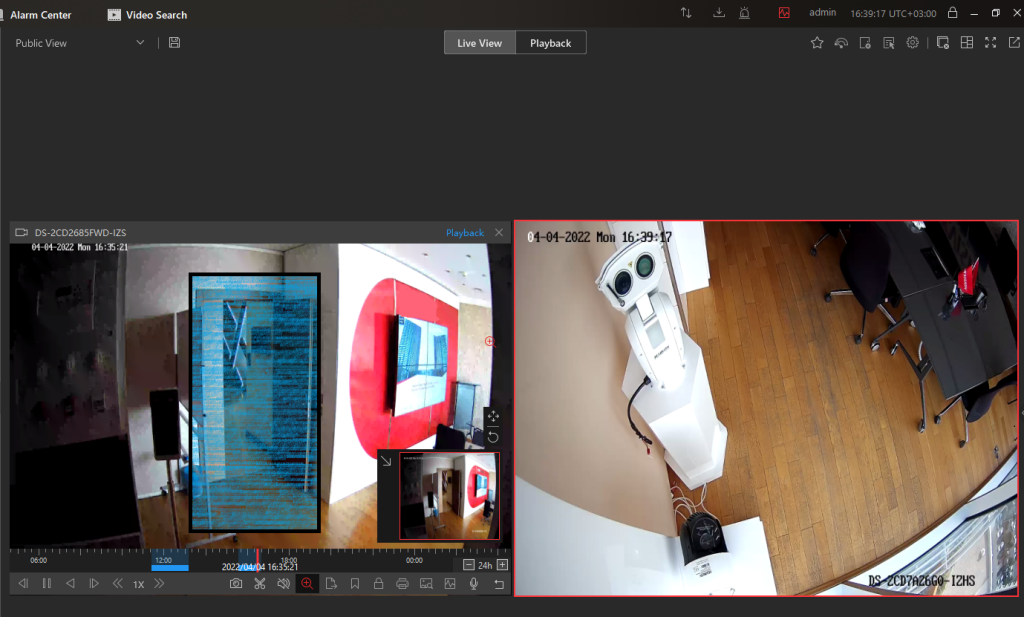
Task: Open window division layout grid icon
Action: click(x=966, y=43)
